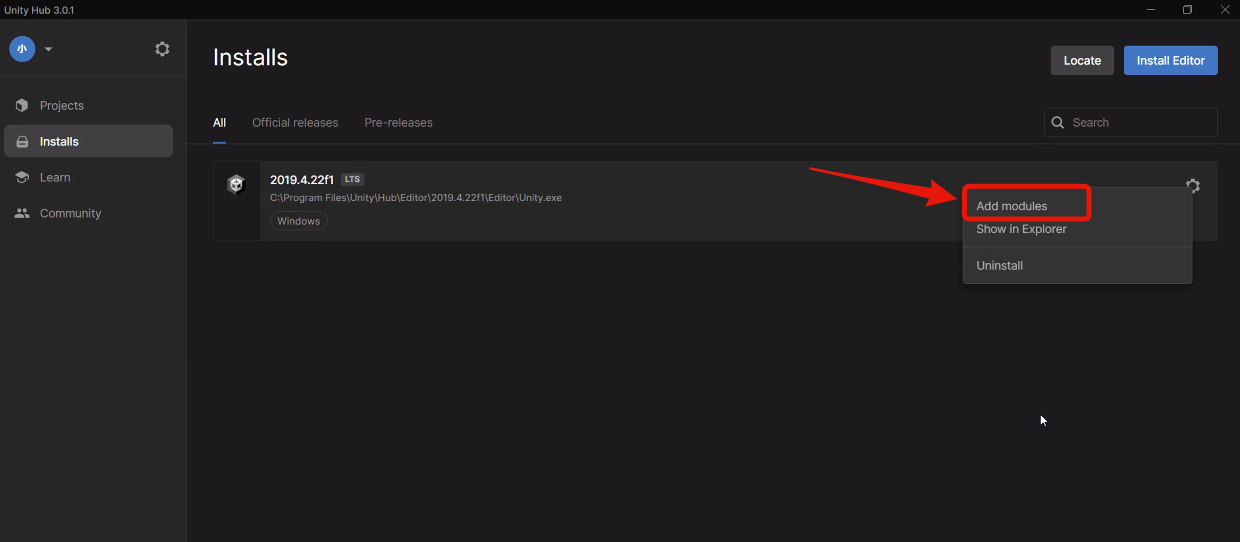Click the Unity.exe install path text
This screenshot has height=542, width=1240.
coord(416,197)
